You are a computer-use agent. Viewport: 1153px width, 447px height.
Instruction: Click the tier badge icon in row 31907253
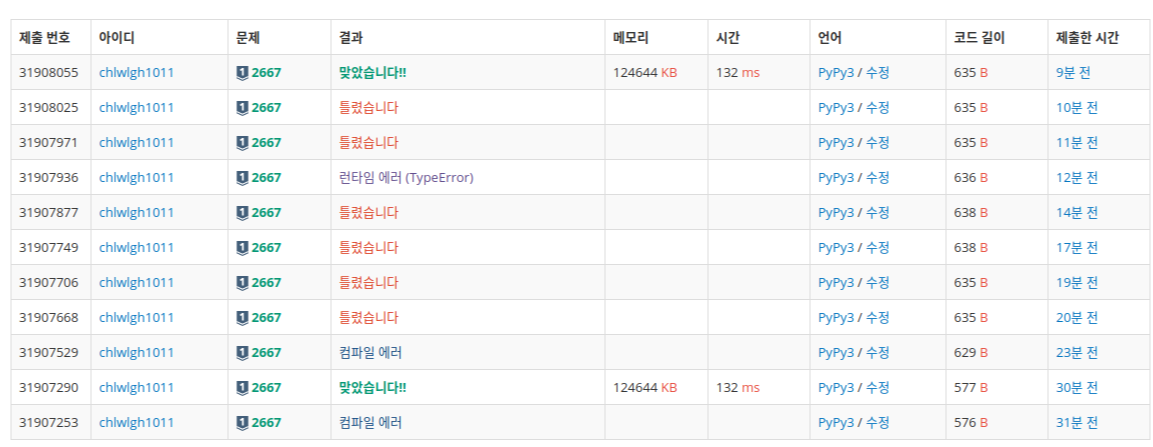coord(242,423)
